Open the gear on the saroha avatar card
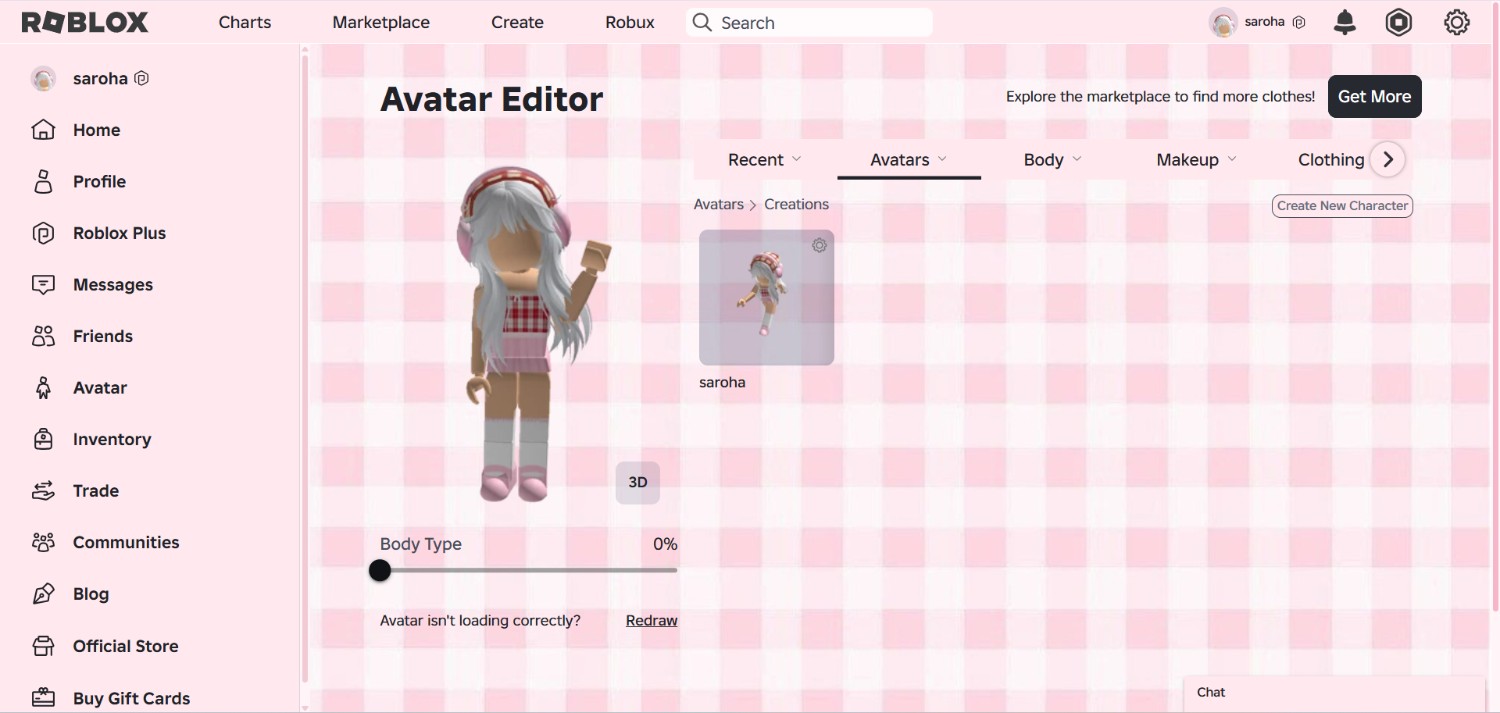This screenshot has height=713, width=1500. [x=819, y=245]
